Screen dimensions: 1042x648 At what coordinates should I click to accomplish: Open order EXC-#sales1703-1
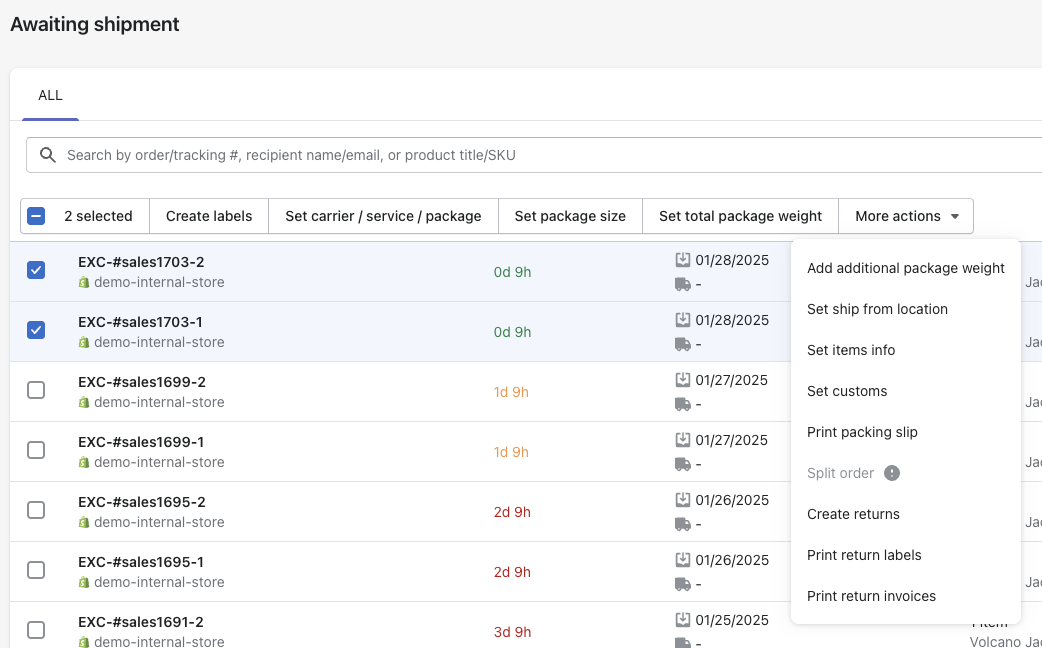(140, 322)
